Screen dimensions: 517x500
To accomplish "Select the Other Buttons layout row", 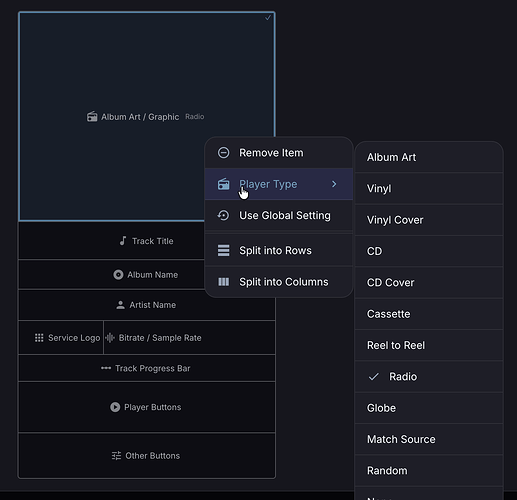I will tap(147, 455).
